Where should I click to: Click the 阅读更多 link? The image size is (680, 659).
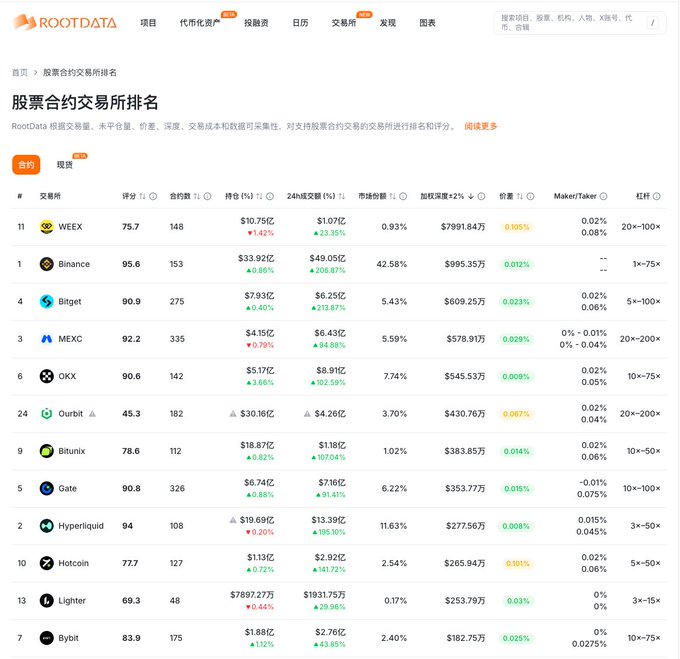pos(481,126)
